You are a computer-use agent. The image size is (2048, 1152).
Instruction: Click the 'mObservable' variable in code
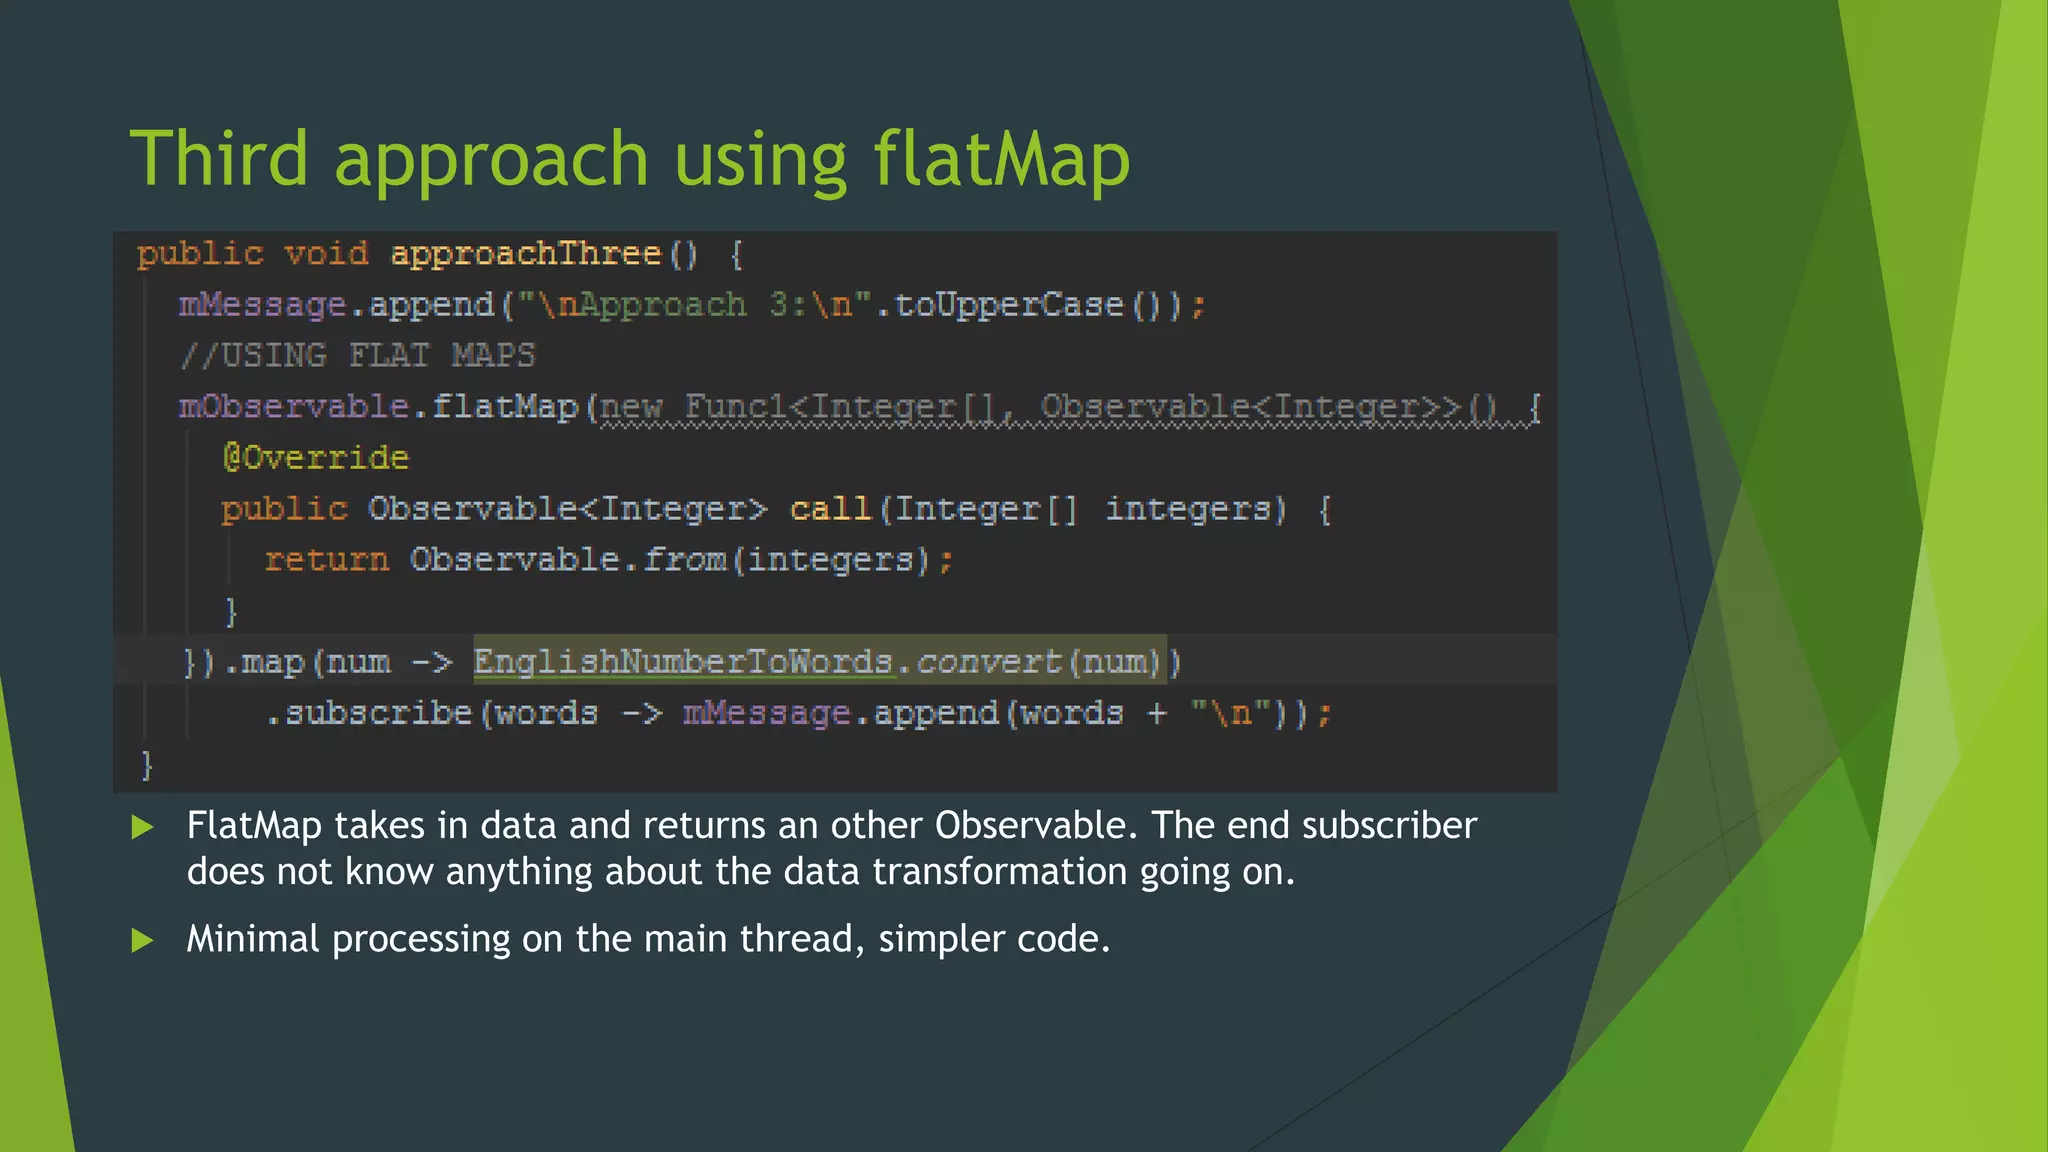tap(294, 407)
